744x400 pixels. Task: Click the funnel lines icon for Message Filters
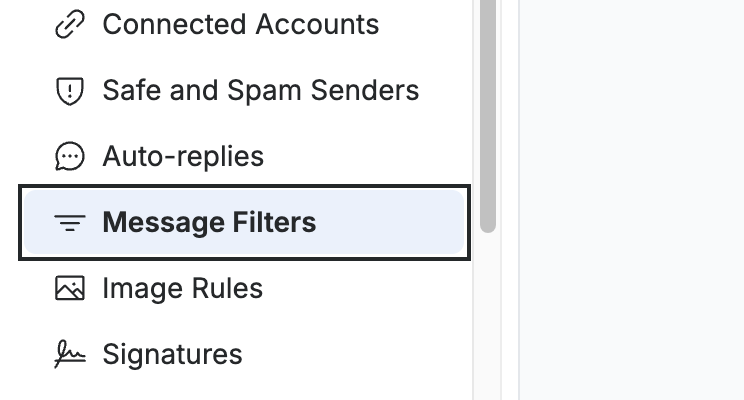[x=70, y=223]
